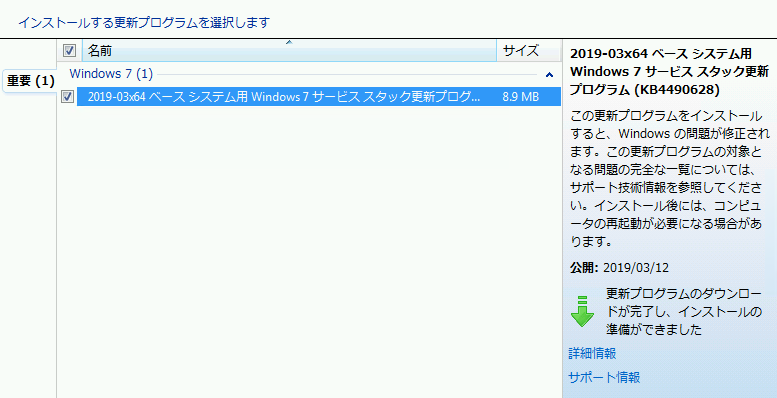This screenshot has width=777, height=398.
Task: Toggle the select-all checkbox in header
Action: 69,51
